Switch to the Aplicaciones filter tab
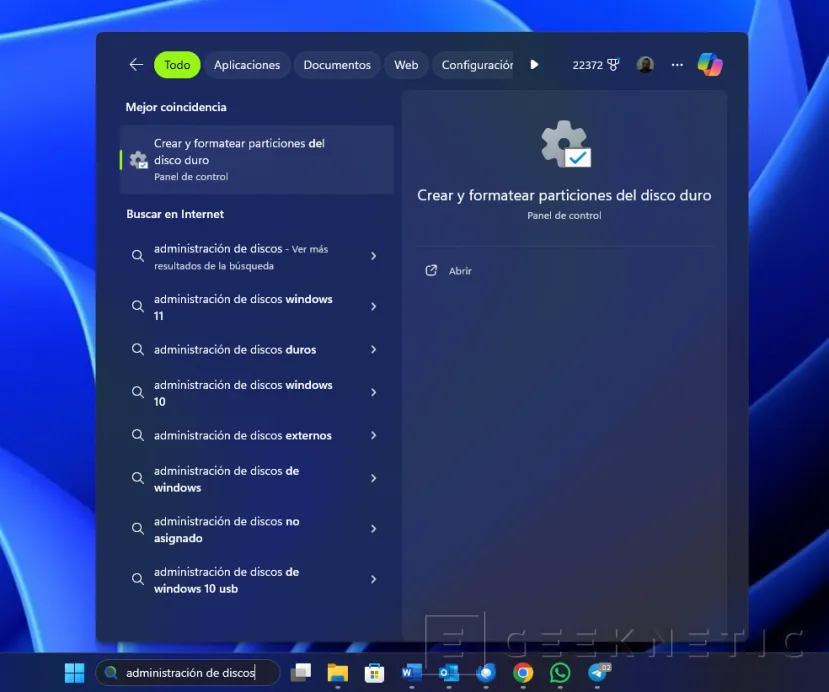Screen dimensions: 829x692 pos(247,64)
